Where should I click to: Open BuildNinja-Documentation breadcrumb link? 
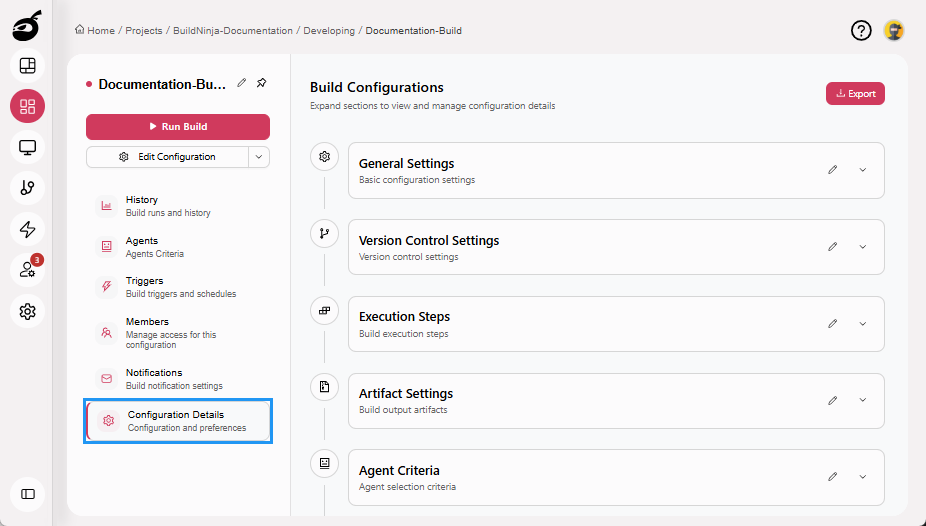pyautogui.click(x=233, y=30)
